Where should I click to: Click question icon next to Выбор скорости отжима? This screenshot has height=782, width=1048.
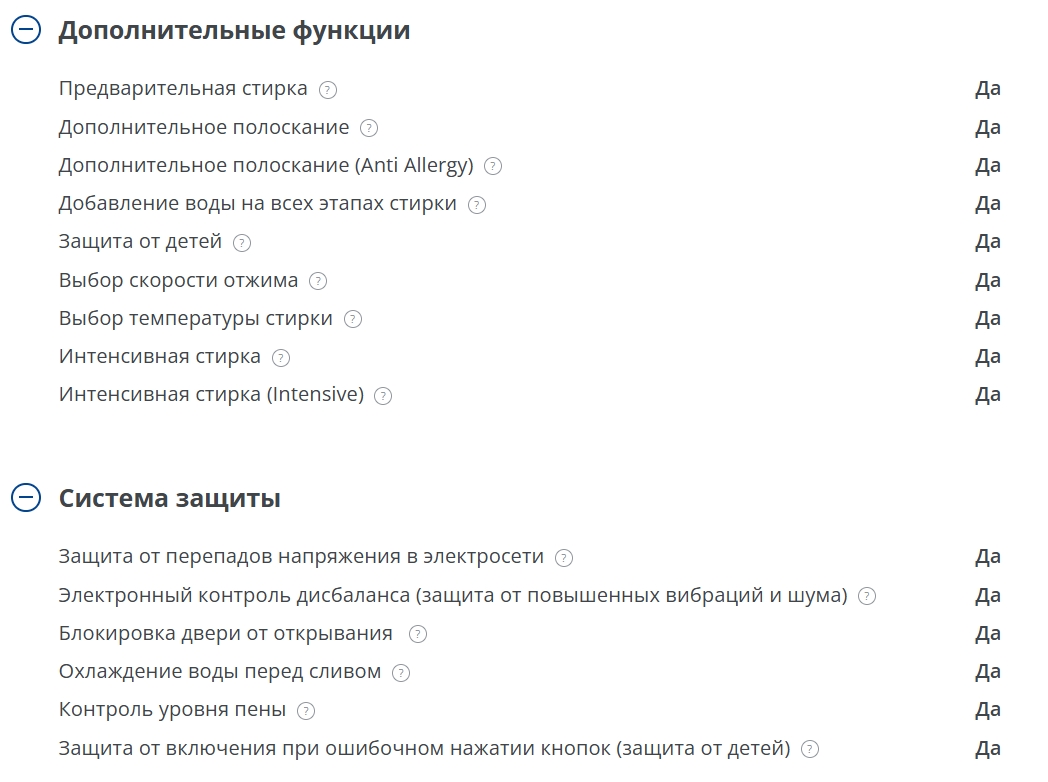point(318,281)
